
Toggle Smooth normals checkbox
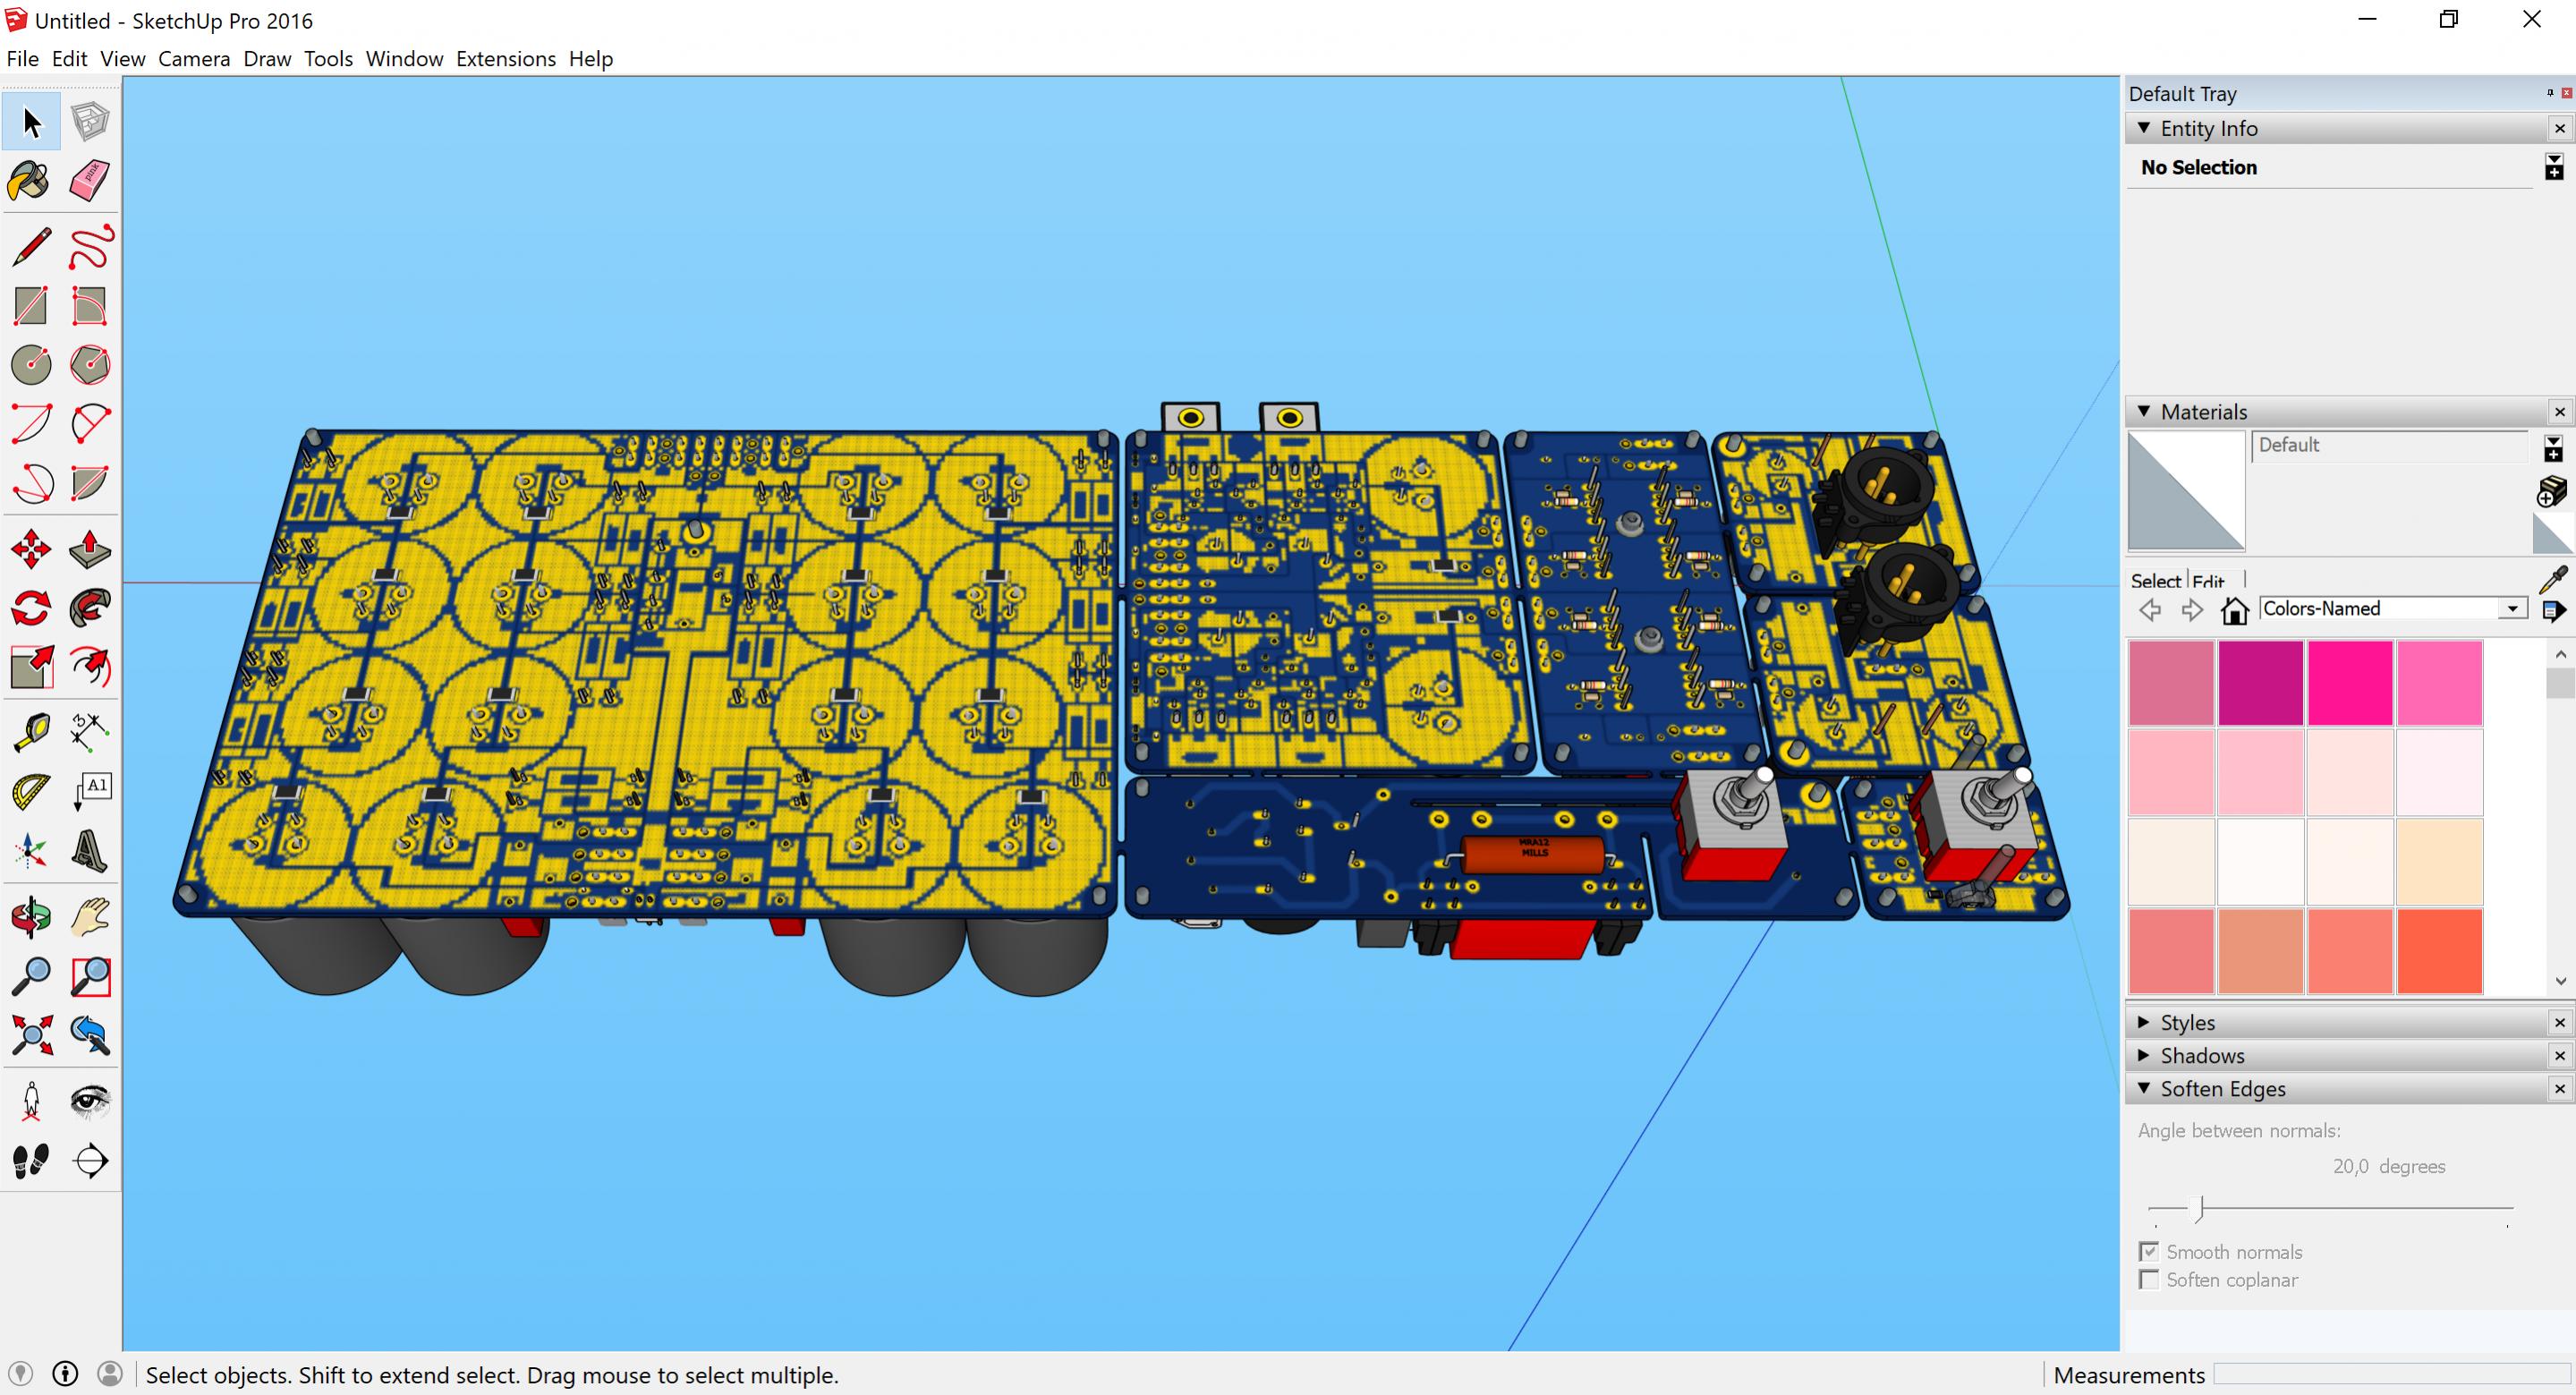(2148, 1252)
